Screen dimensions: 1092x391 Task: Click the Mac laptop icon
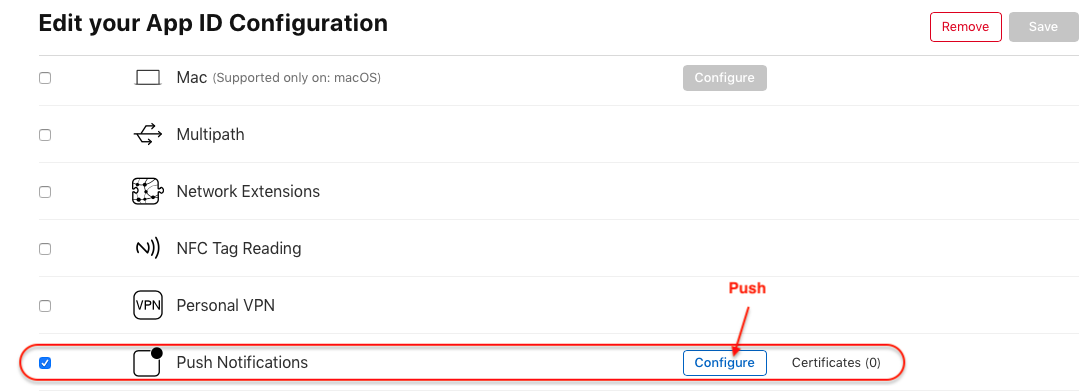point(147,78)
